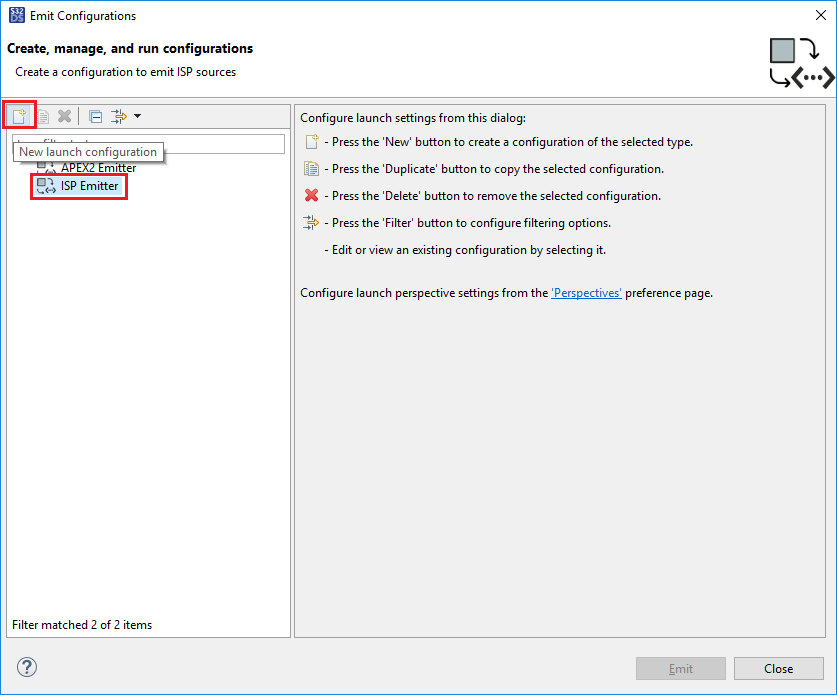The height and width of the screenshot is (695, 837).
Task: Click the 'Filter matched 2 of 2 items' status text
Action: coord(82,625)
